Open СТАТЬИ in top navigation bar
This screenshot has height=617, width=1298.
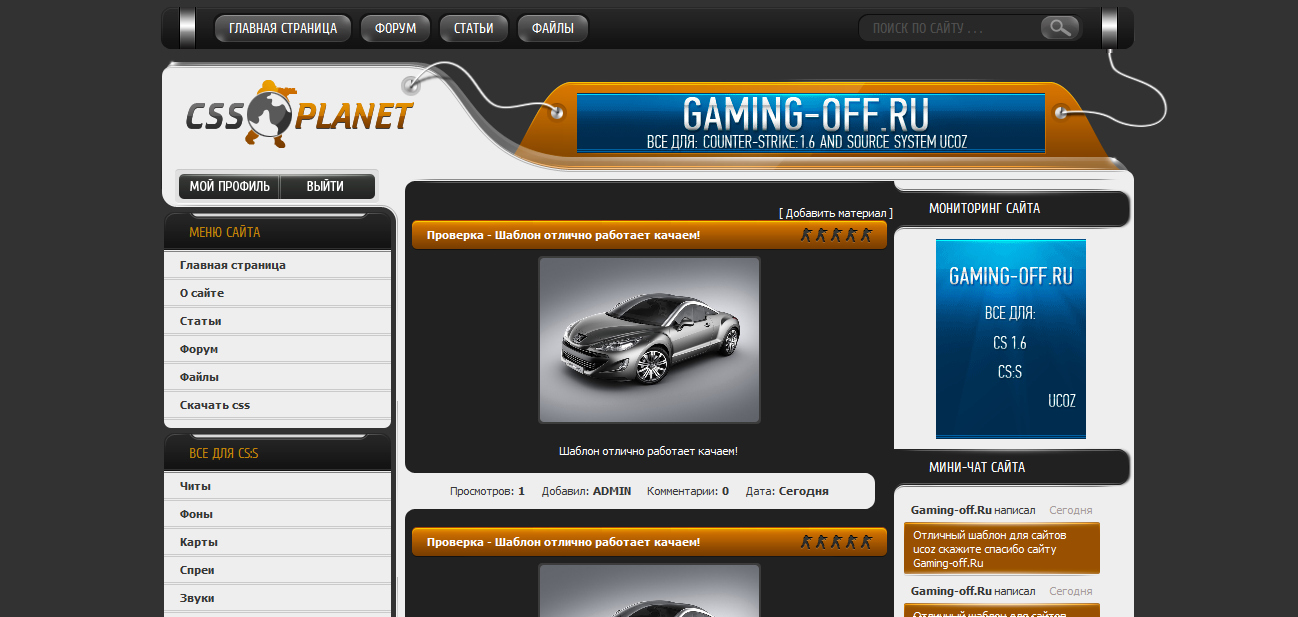474,28
